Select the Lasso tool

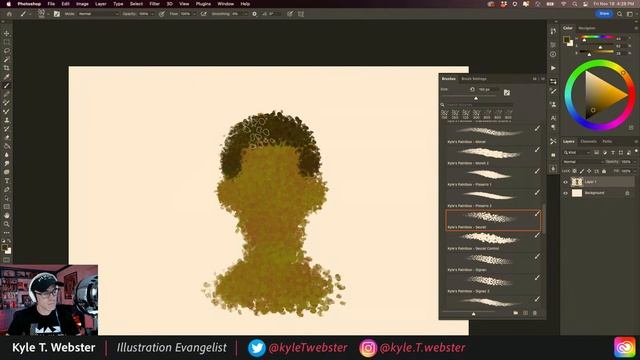[x=7, y=51]
